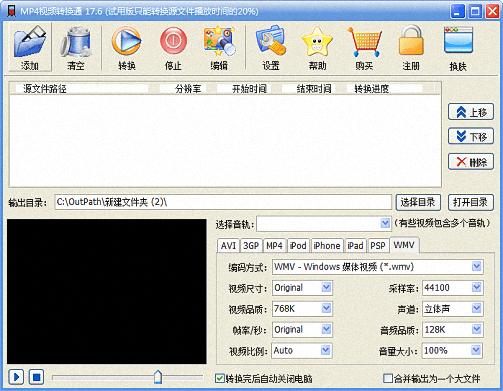Click 打开目录 to open the output folder

[x=471, y=202]
